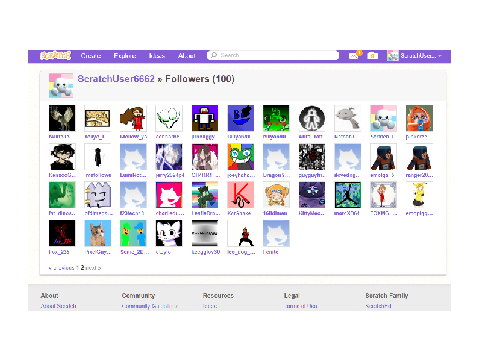Open follower with winged creature avatar
Viewport: 480px width, 360px height.
pyautogui.click(x=62, y=118)
